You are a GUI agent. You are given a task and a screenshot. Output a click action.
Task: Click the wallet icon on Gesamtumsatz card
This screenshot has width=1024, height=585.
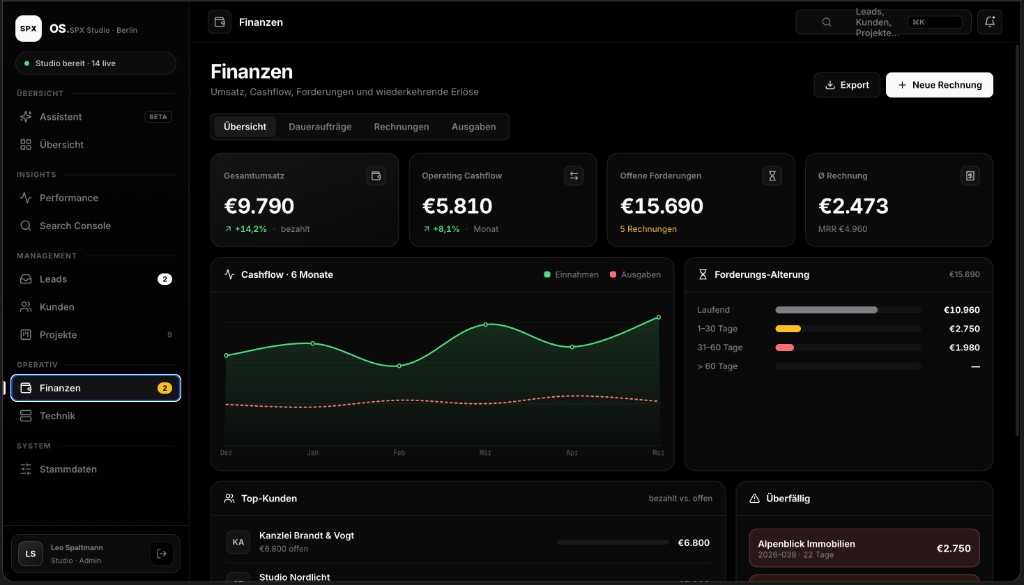pyautogui.click(x=376, y=176)
